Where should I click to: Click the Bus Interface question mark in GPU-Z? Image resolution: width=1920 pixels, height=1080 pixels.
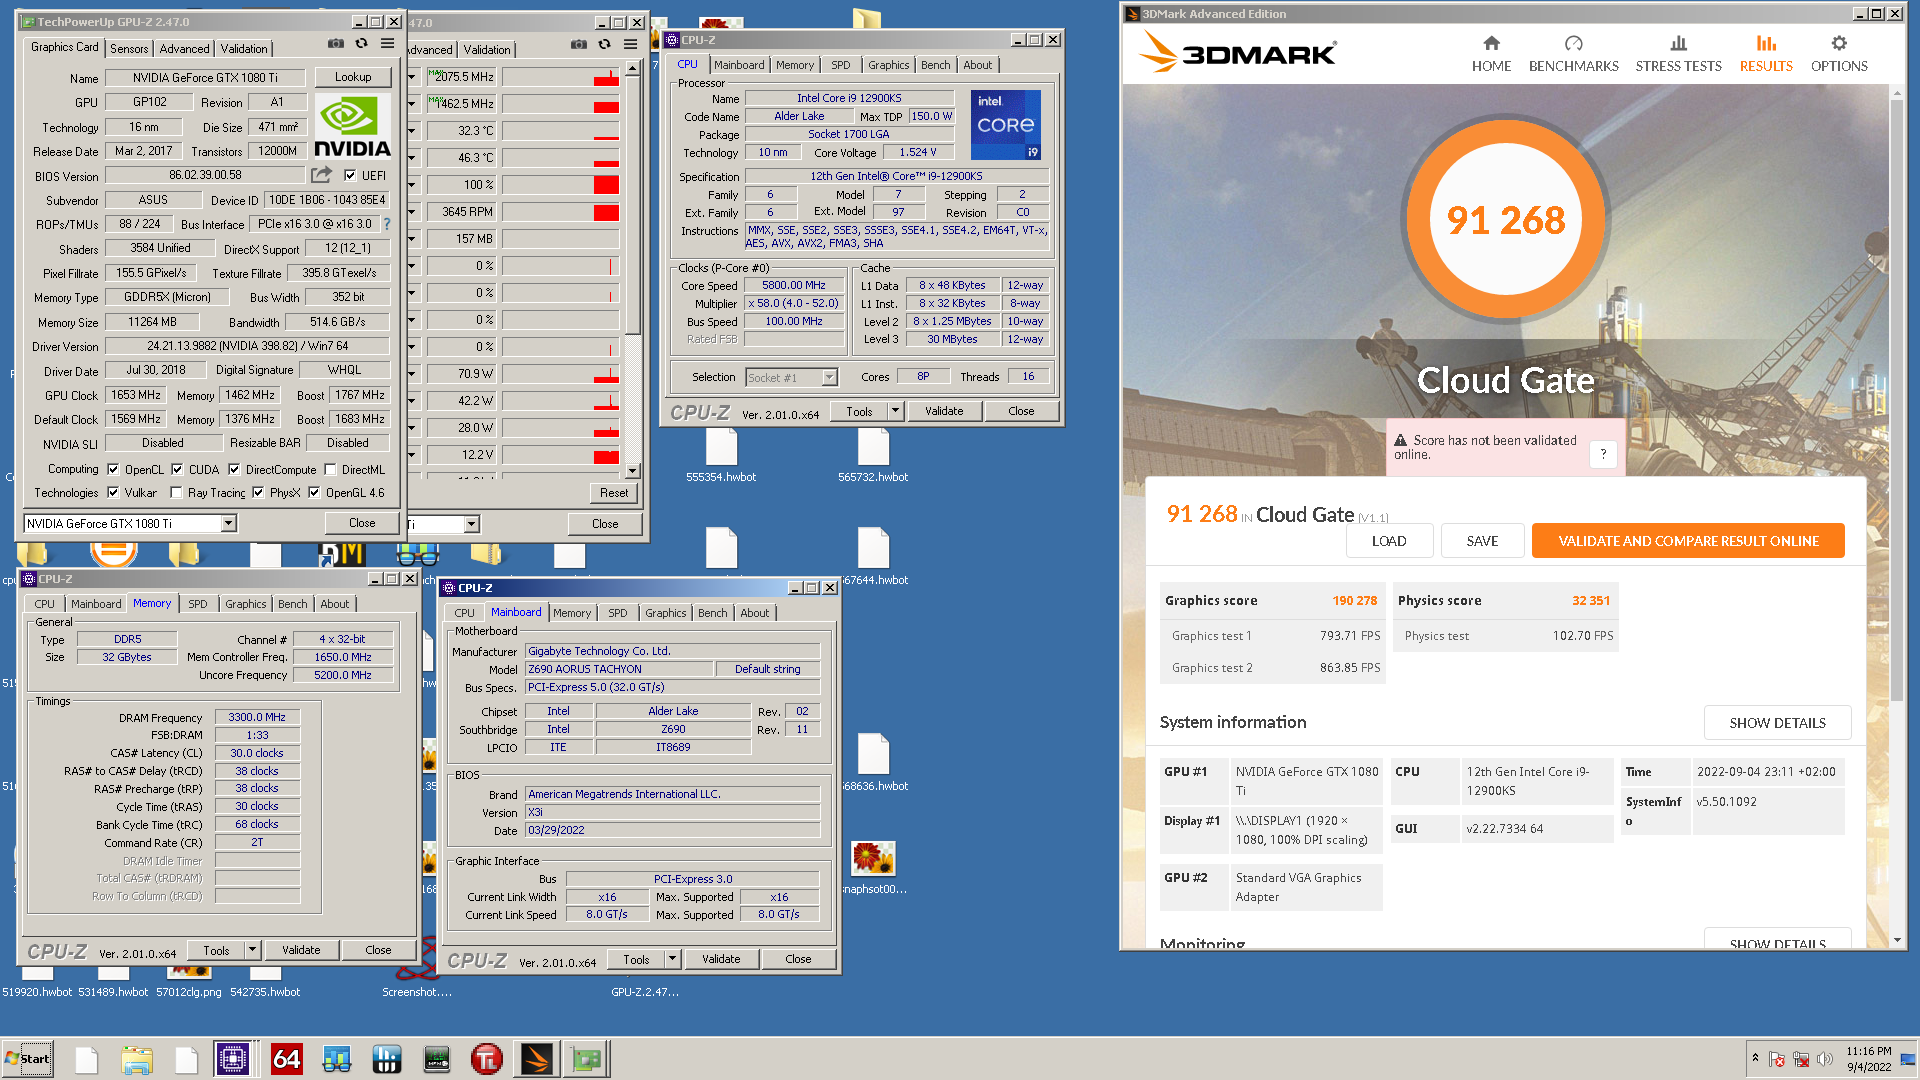[387, 224]
